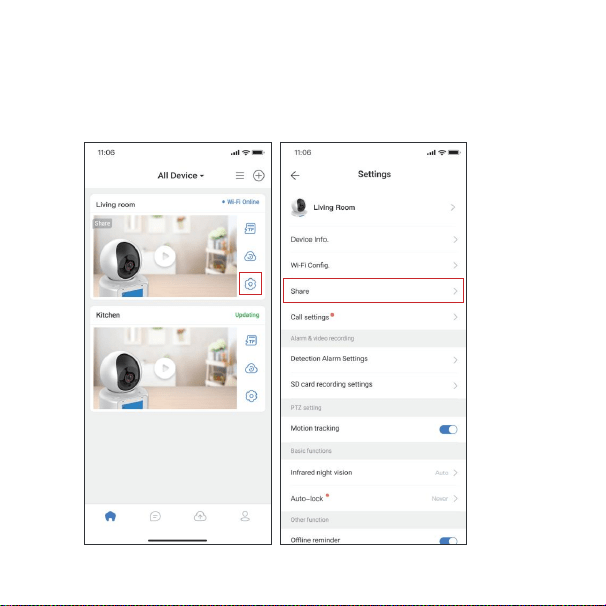Play the Living room camera feed
The width and height of the screenshot is (606, 606).
[x=165, y=256]
